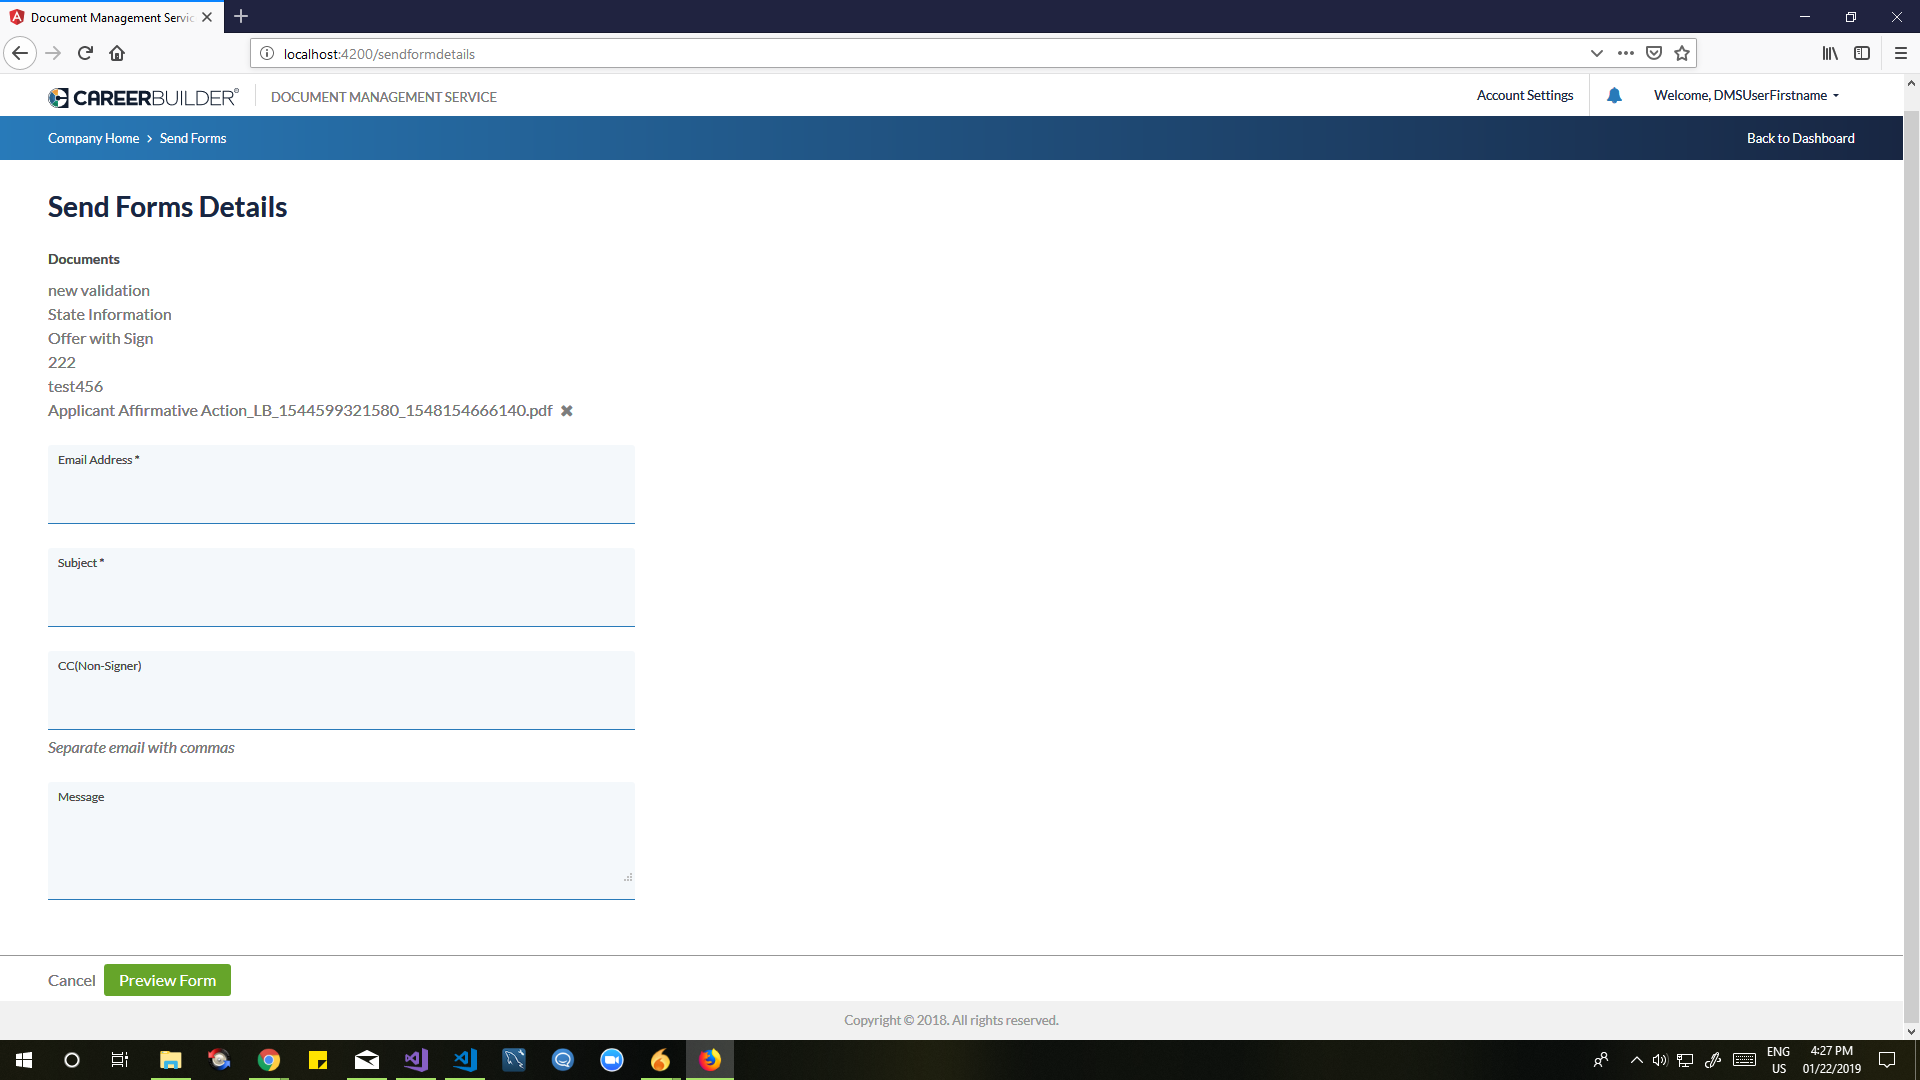
Task: Click the browser reload button
Action: [x=85, y=54]
